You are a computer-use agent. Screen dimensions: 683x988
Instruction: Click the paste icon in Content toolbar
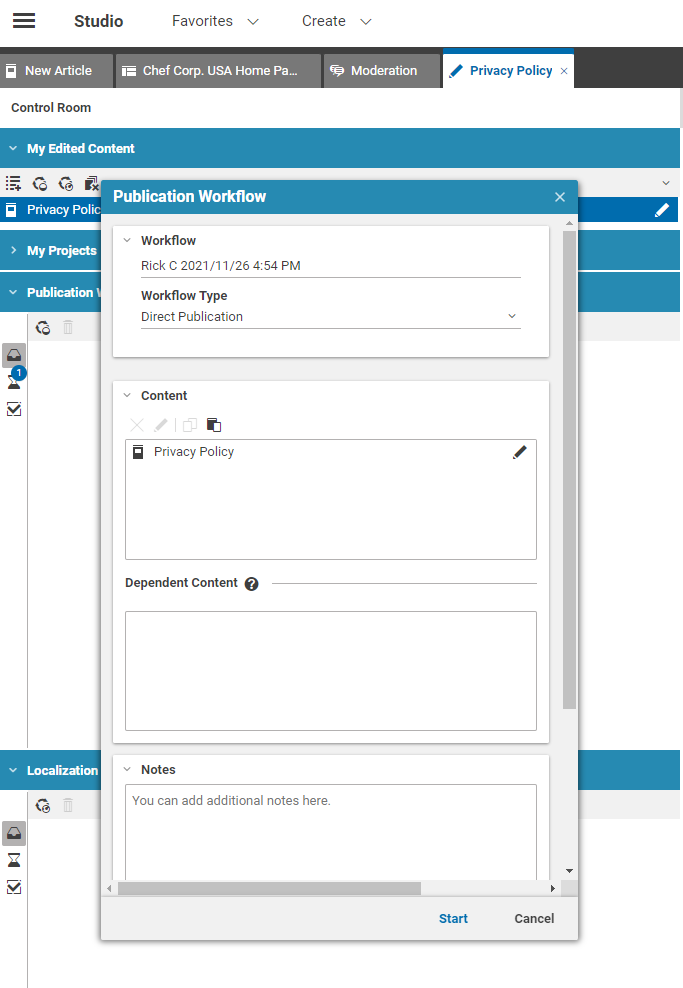[x=214, y=425]
